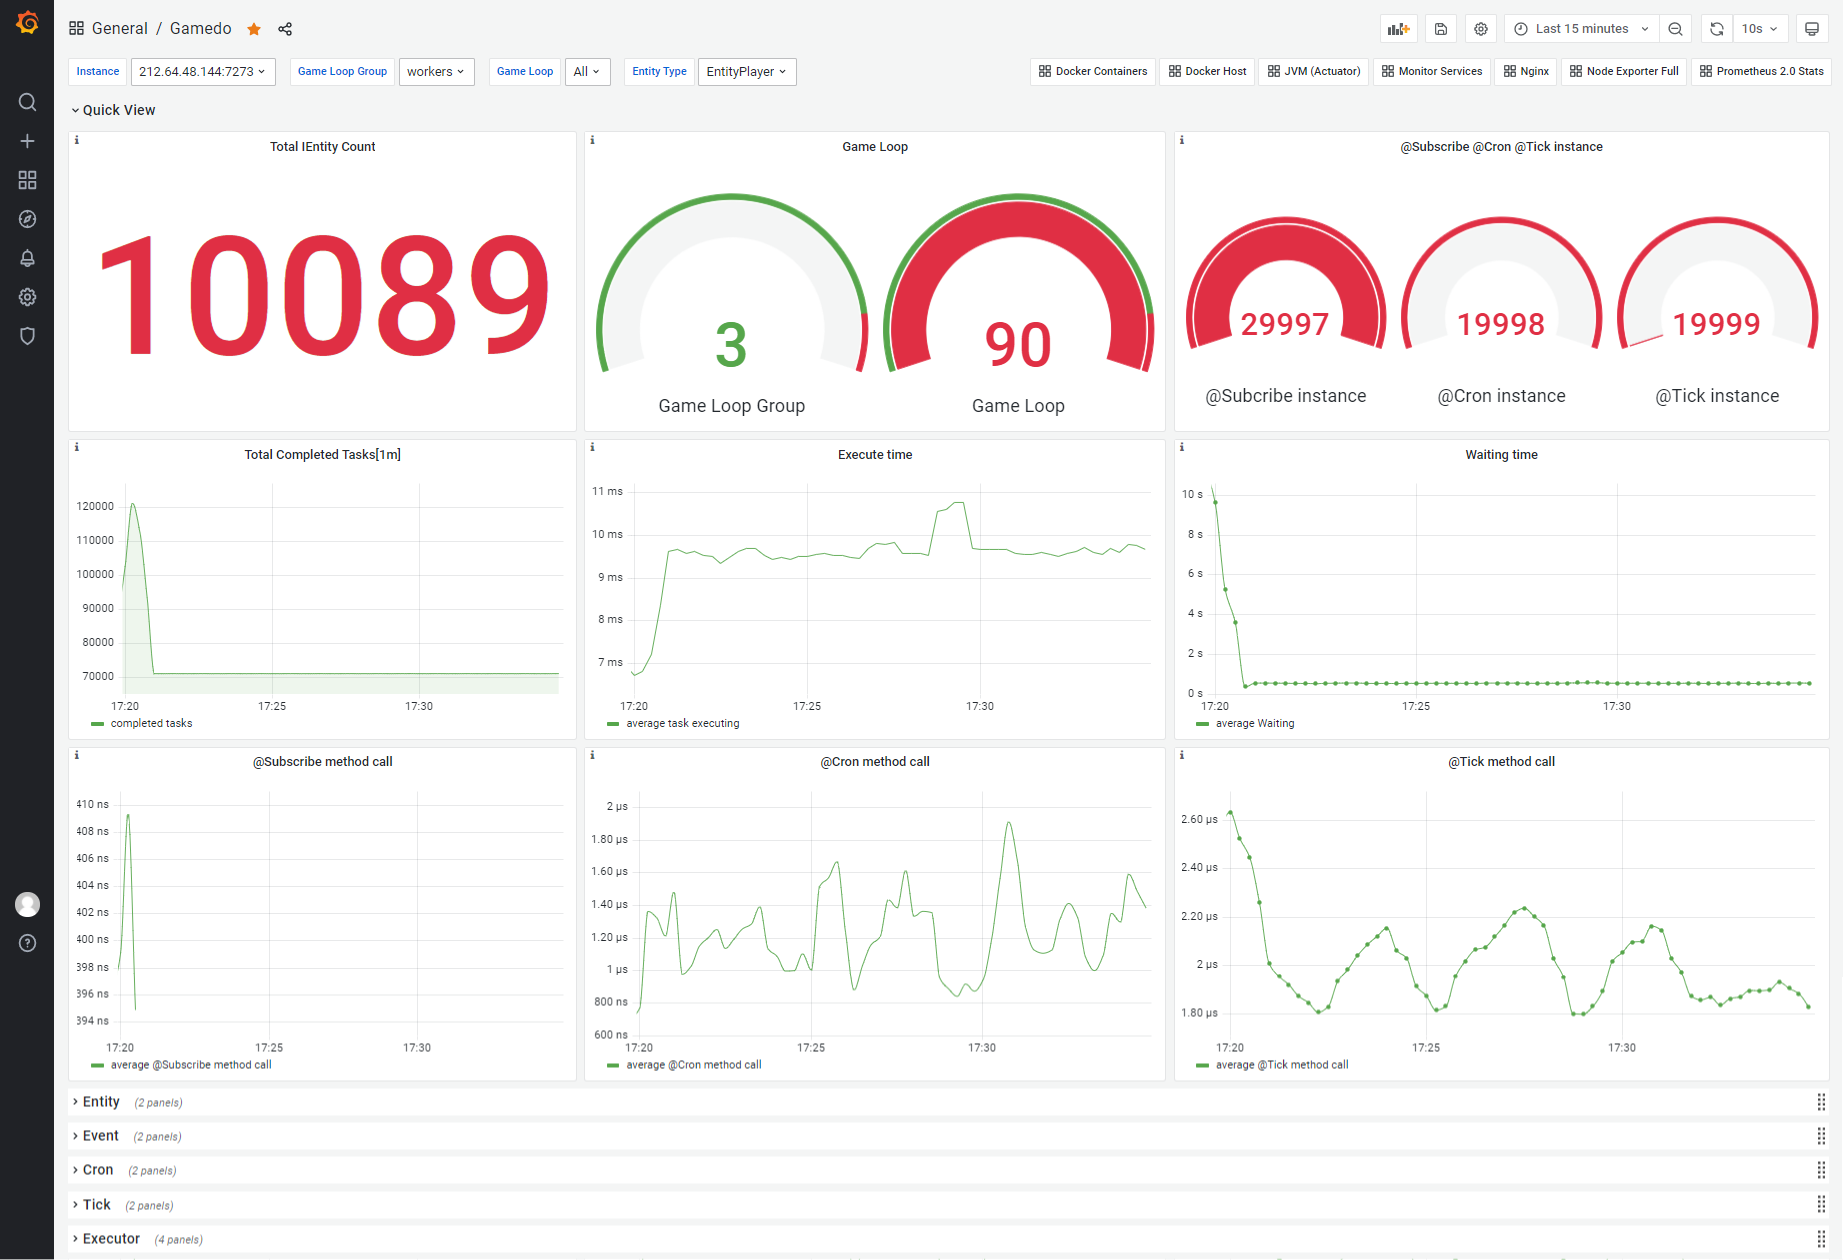
Task: Open the Prometheus 2.0 Stats link
Action: (x=1761, y=71)
